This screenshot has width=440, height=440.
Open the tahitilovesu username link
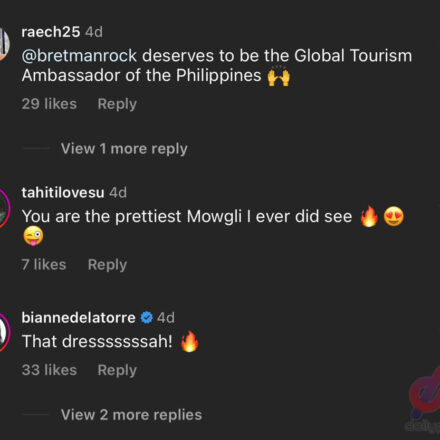click(x=63, y=193)
